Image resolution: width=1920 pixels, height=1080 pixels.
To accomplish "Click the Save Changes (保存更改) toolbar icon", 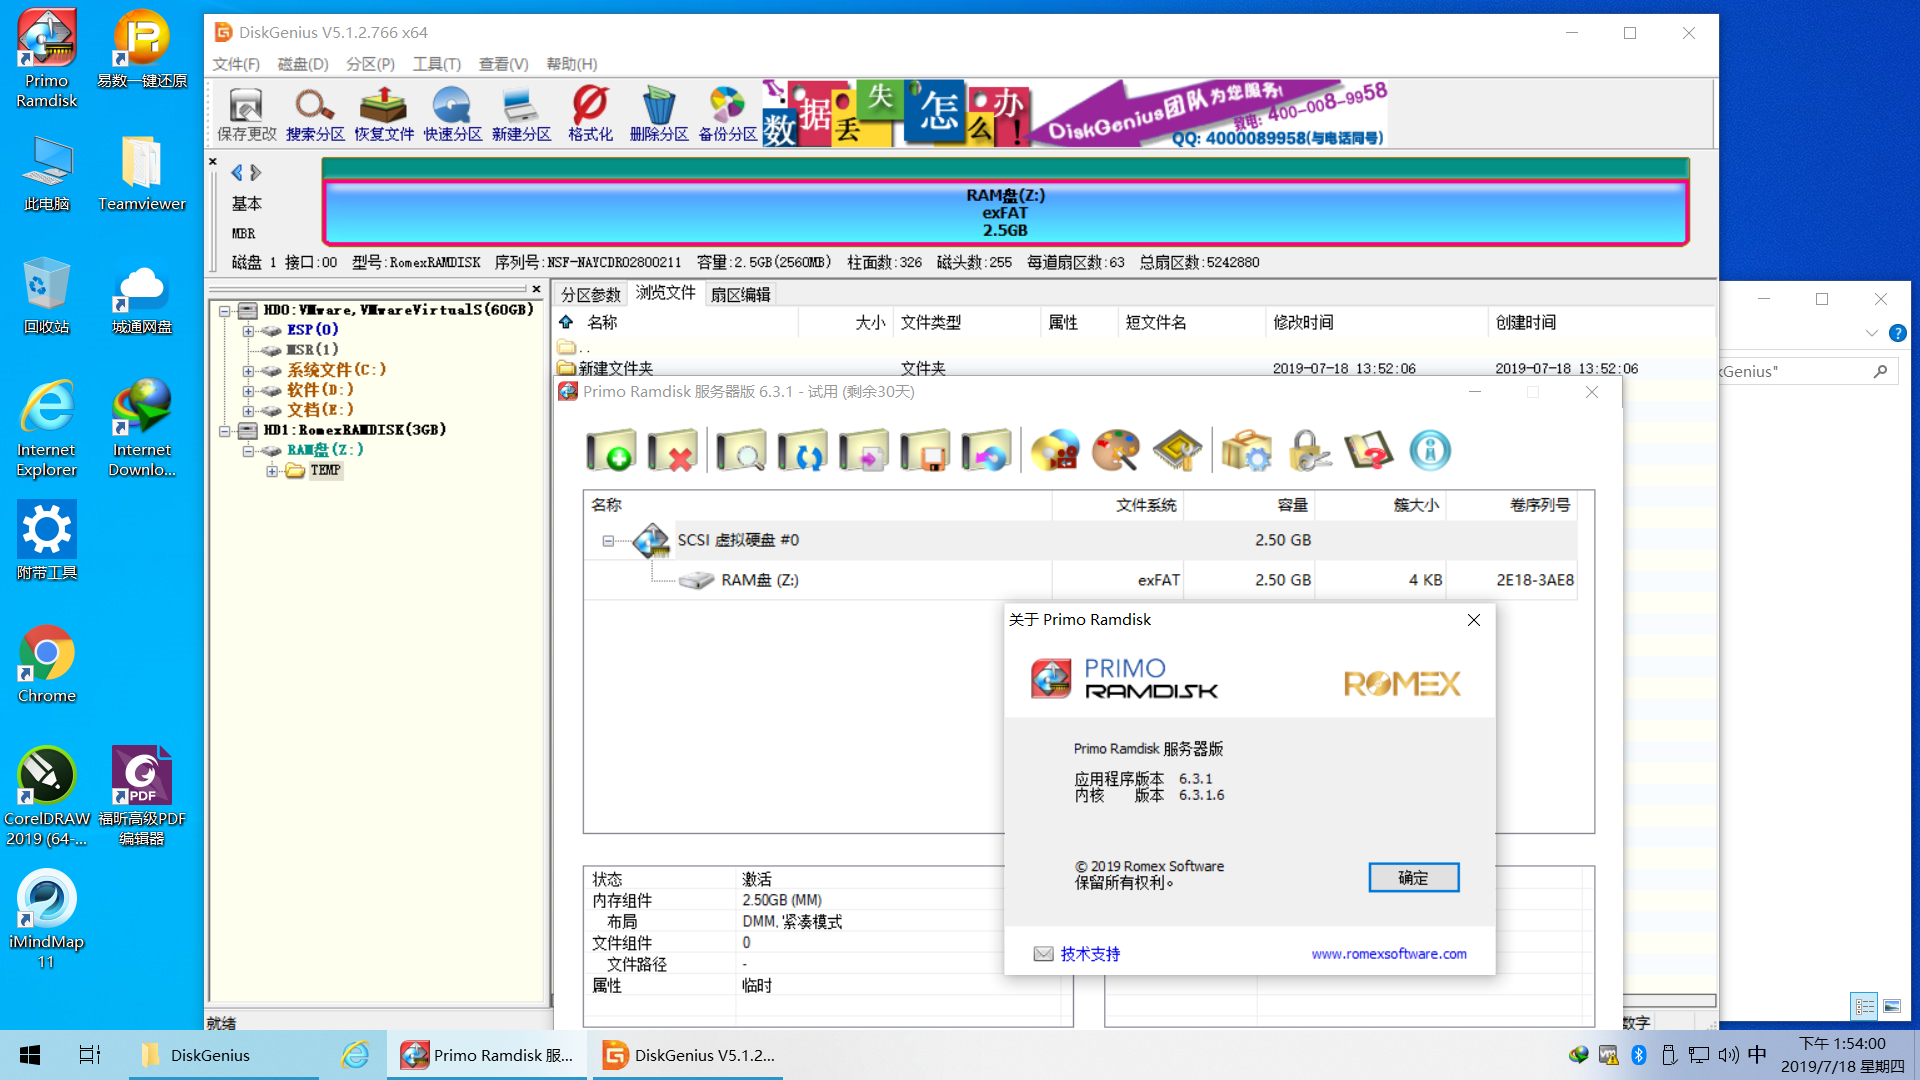I will (x=246, y=114).
